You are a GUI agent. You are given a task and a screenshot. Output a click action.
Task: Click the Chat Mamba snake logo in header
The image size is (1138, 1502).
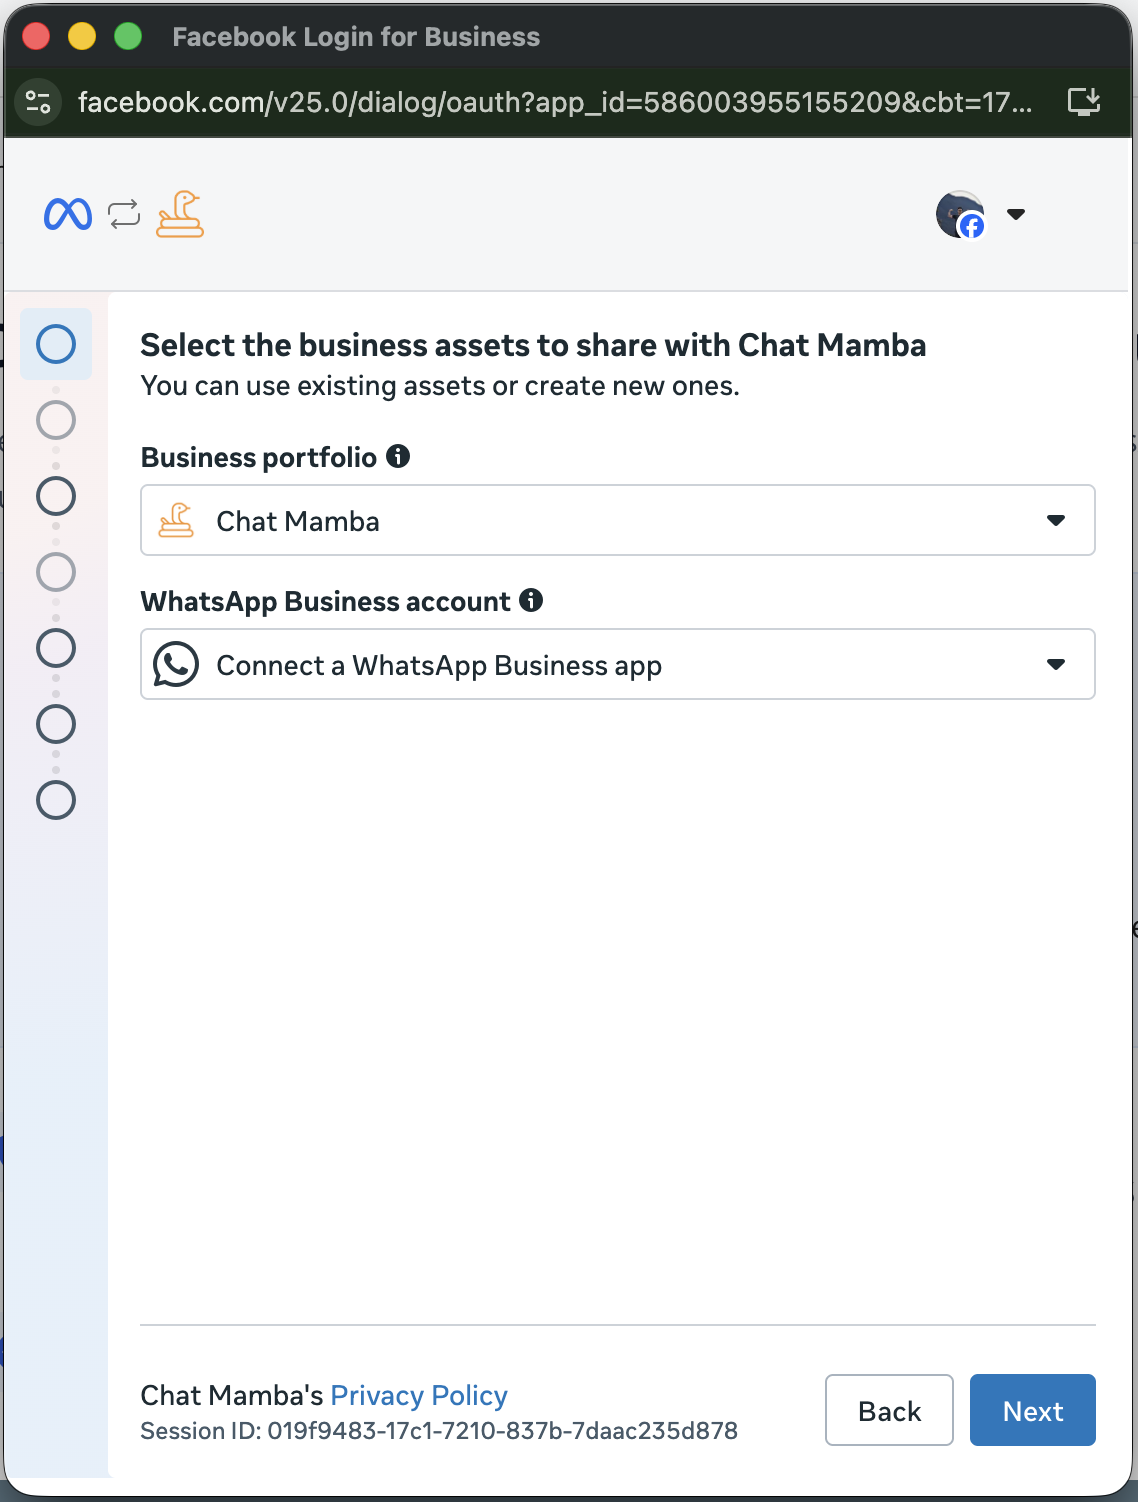(x=180, y=214)
